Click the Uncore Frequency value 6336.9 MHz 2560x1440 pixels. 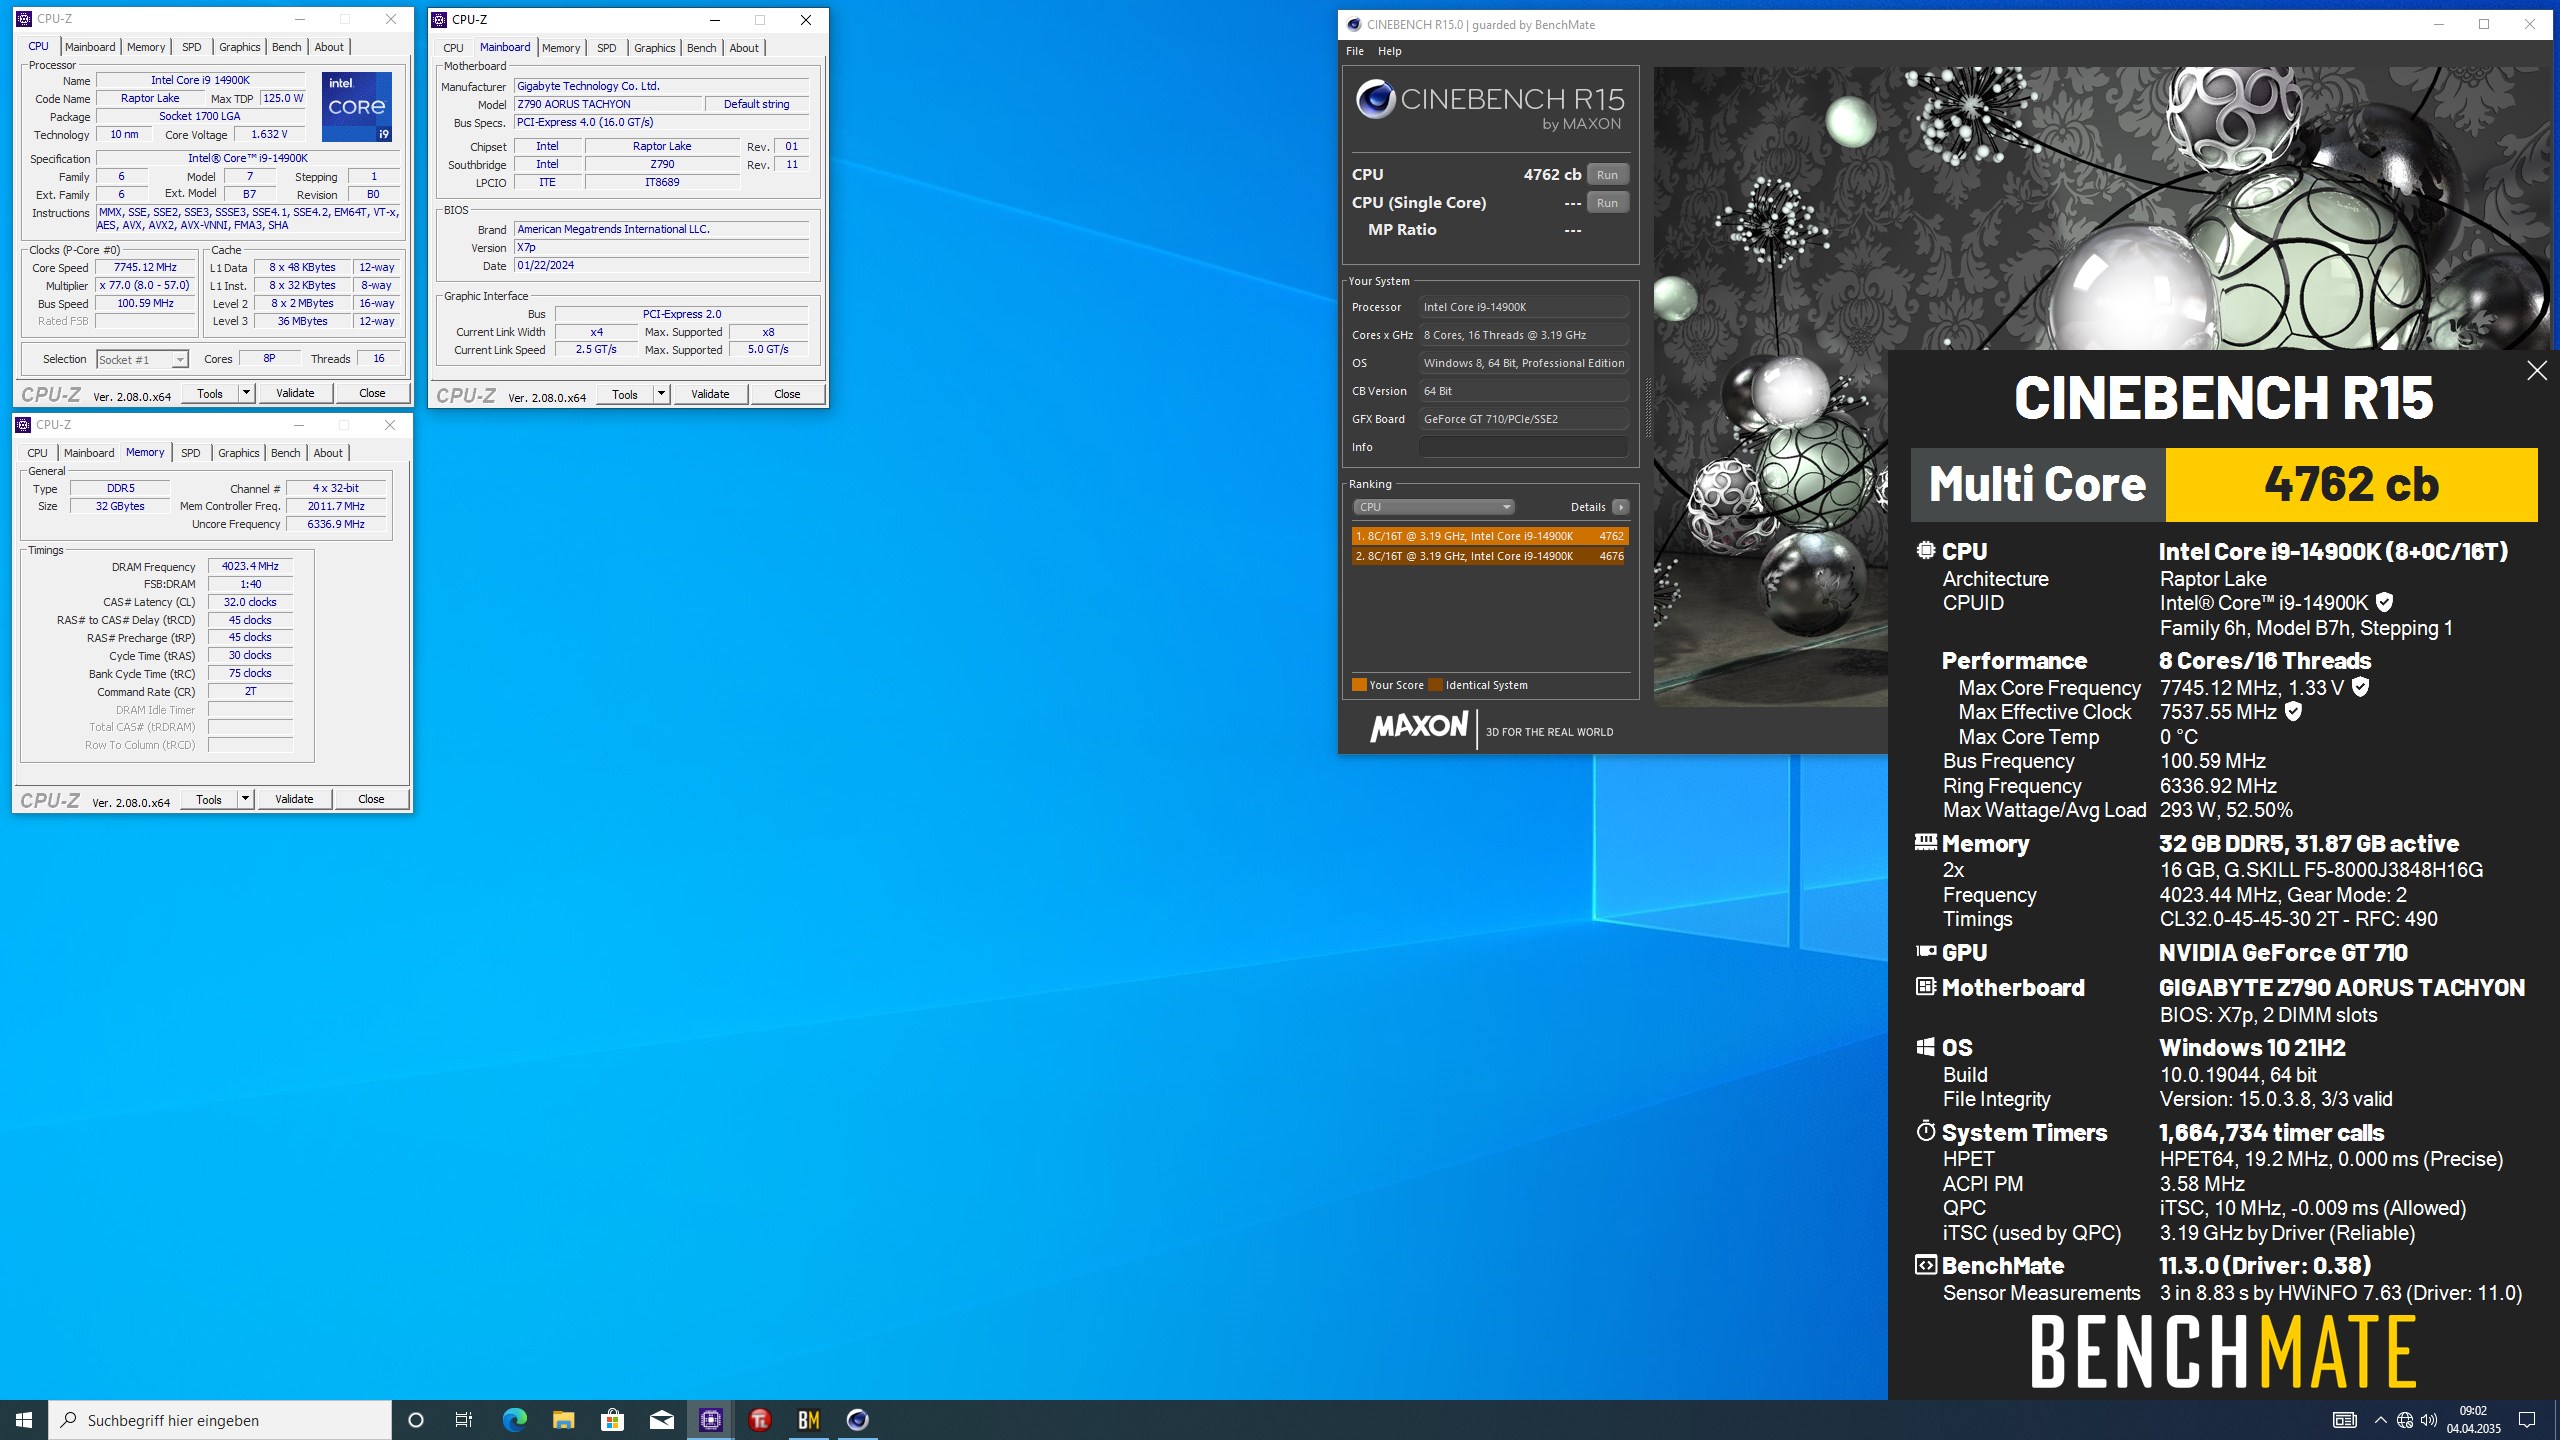click(x=336, y=524)
